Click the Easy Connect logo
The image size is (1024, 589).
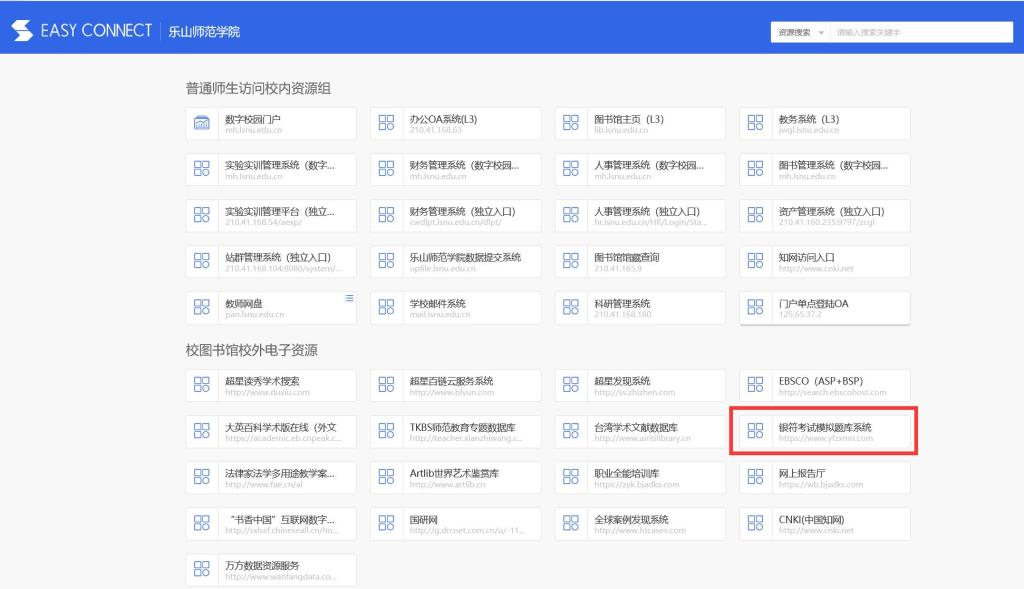point(82,31)
